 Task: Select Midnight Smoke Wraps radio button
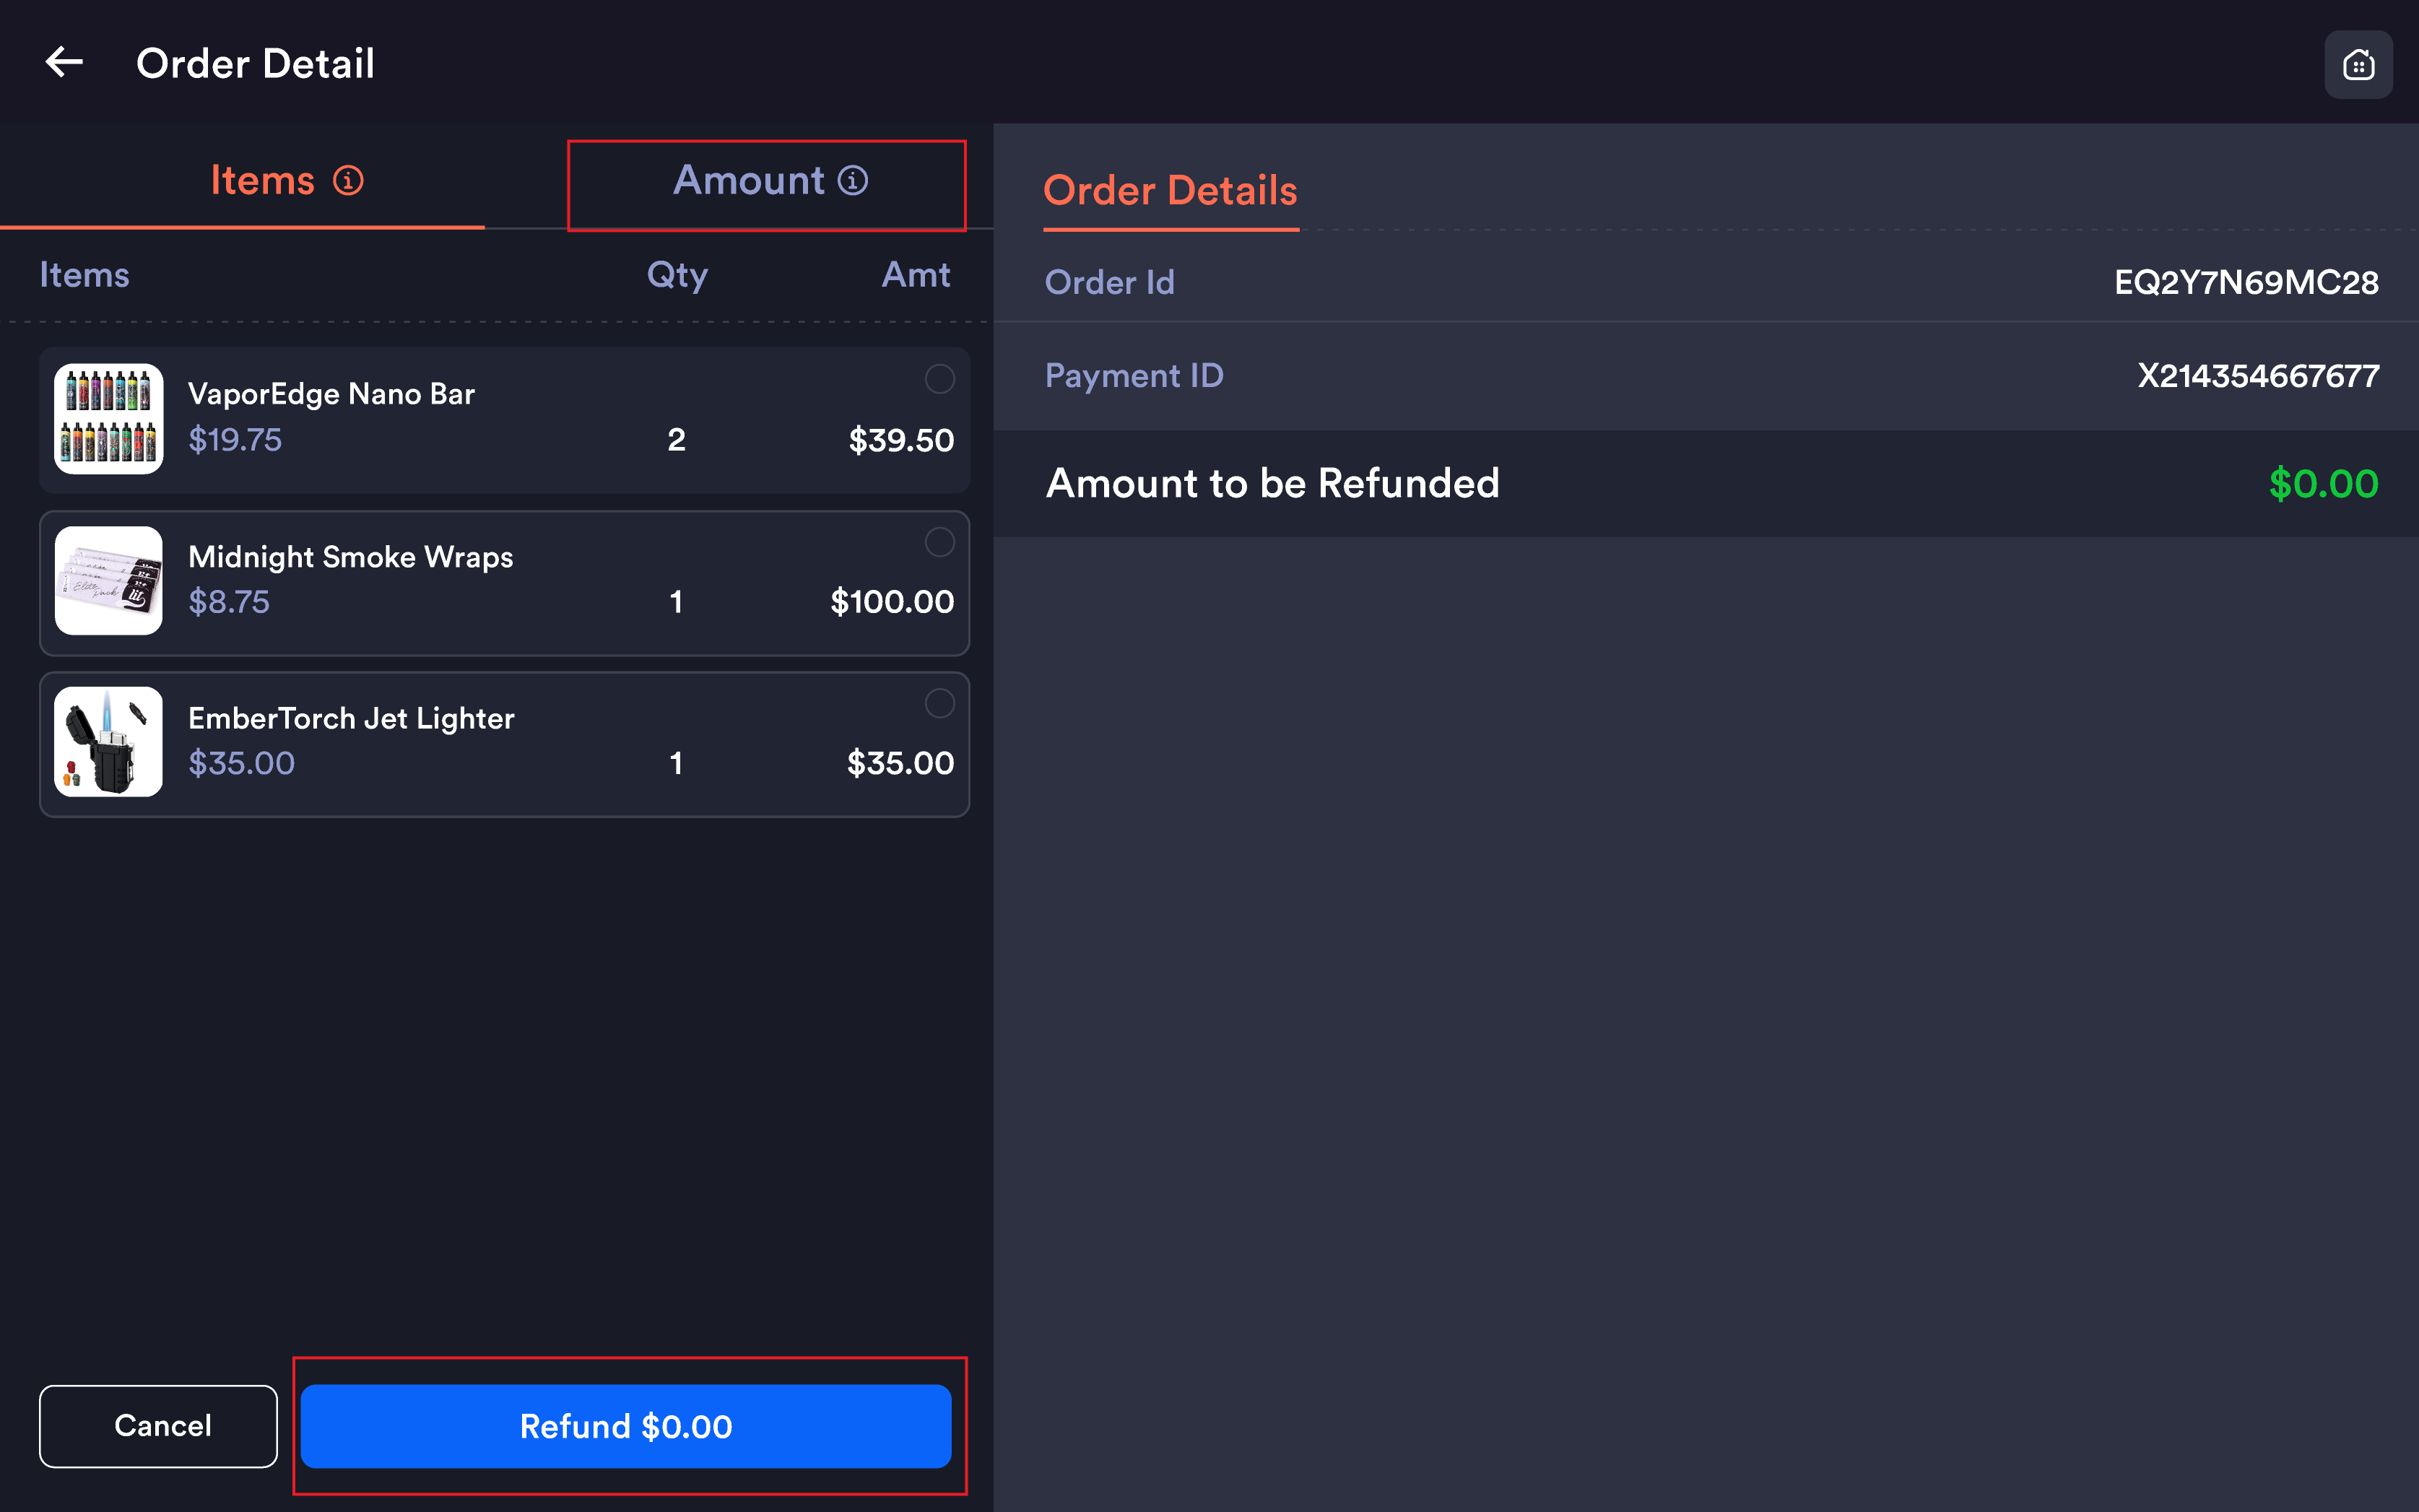(x=939, y=542)
